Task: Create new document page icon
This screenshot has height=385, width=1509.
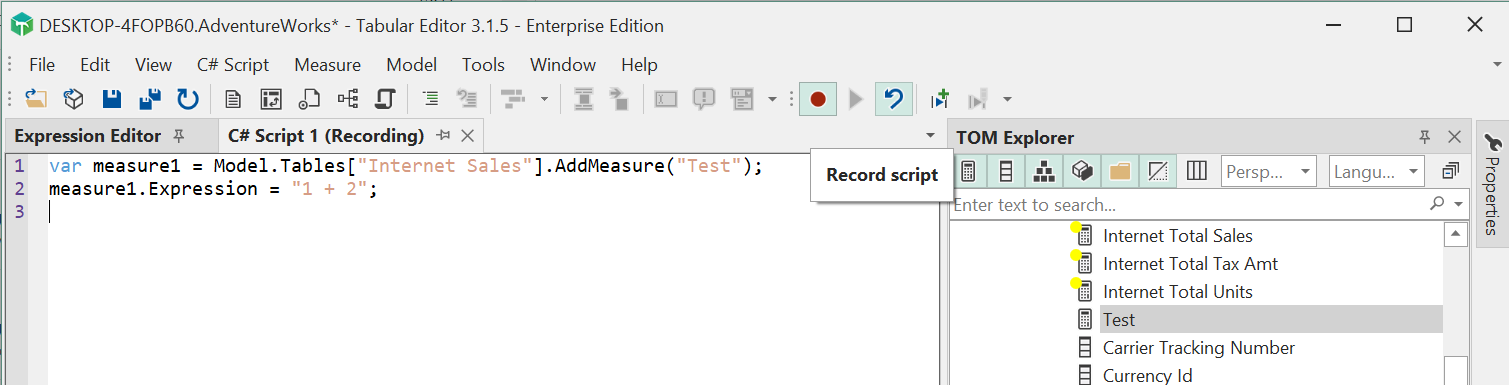Action: point(233,99)
